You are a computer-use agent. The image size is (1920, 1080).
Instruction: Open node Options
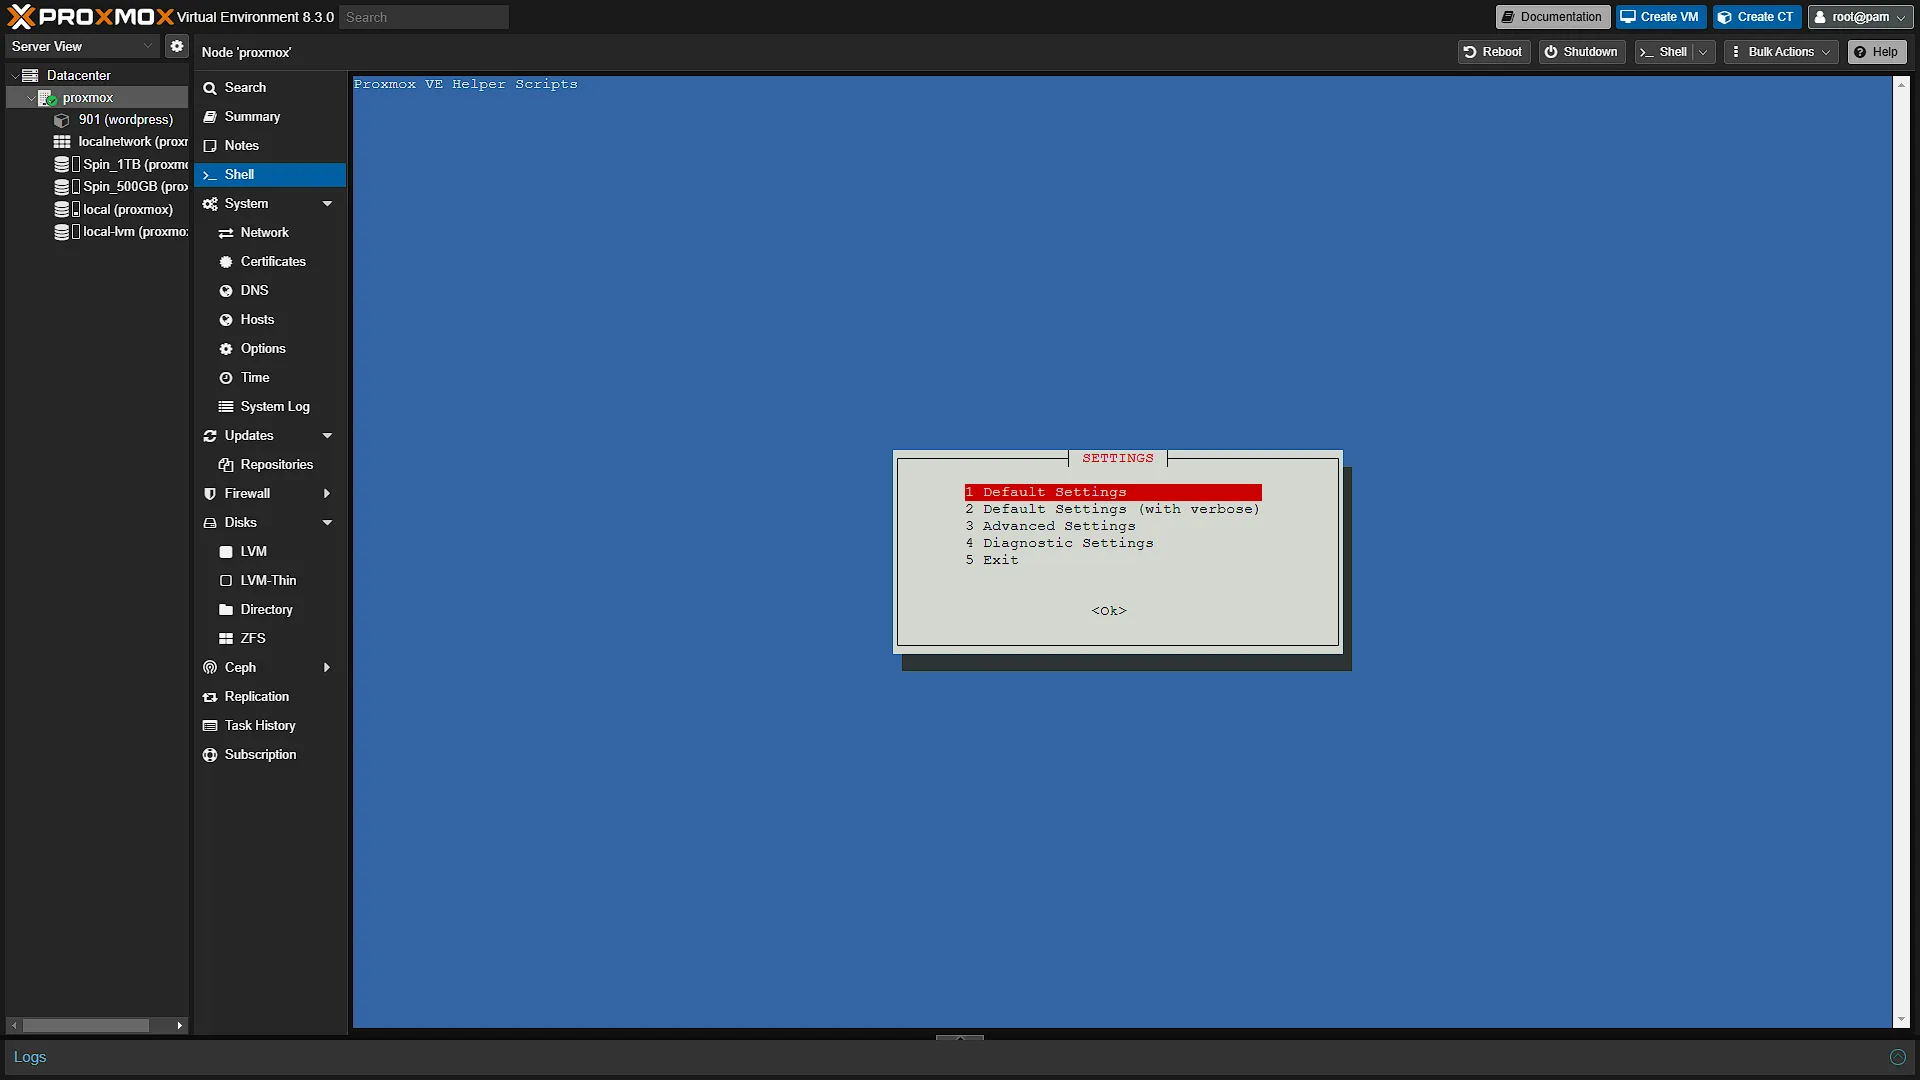click(270, 349)
